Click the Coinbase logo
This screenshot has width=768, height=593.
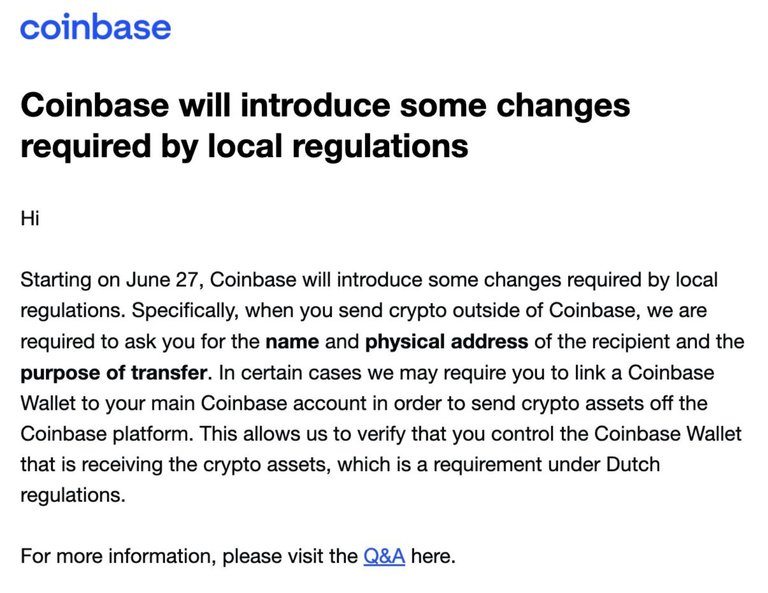[x=95, y=27]
